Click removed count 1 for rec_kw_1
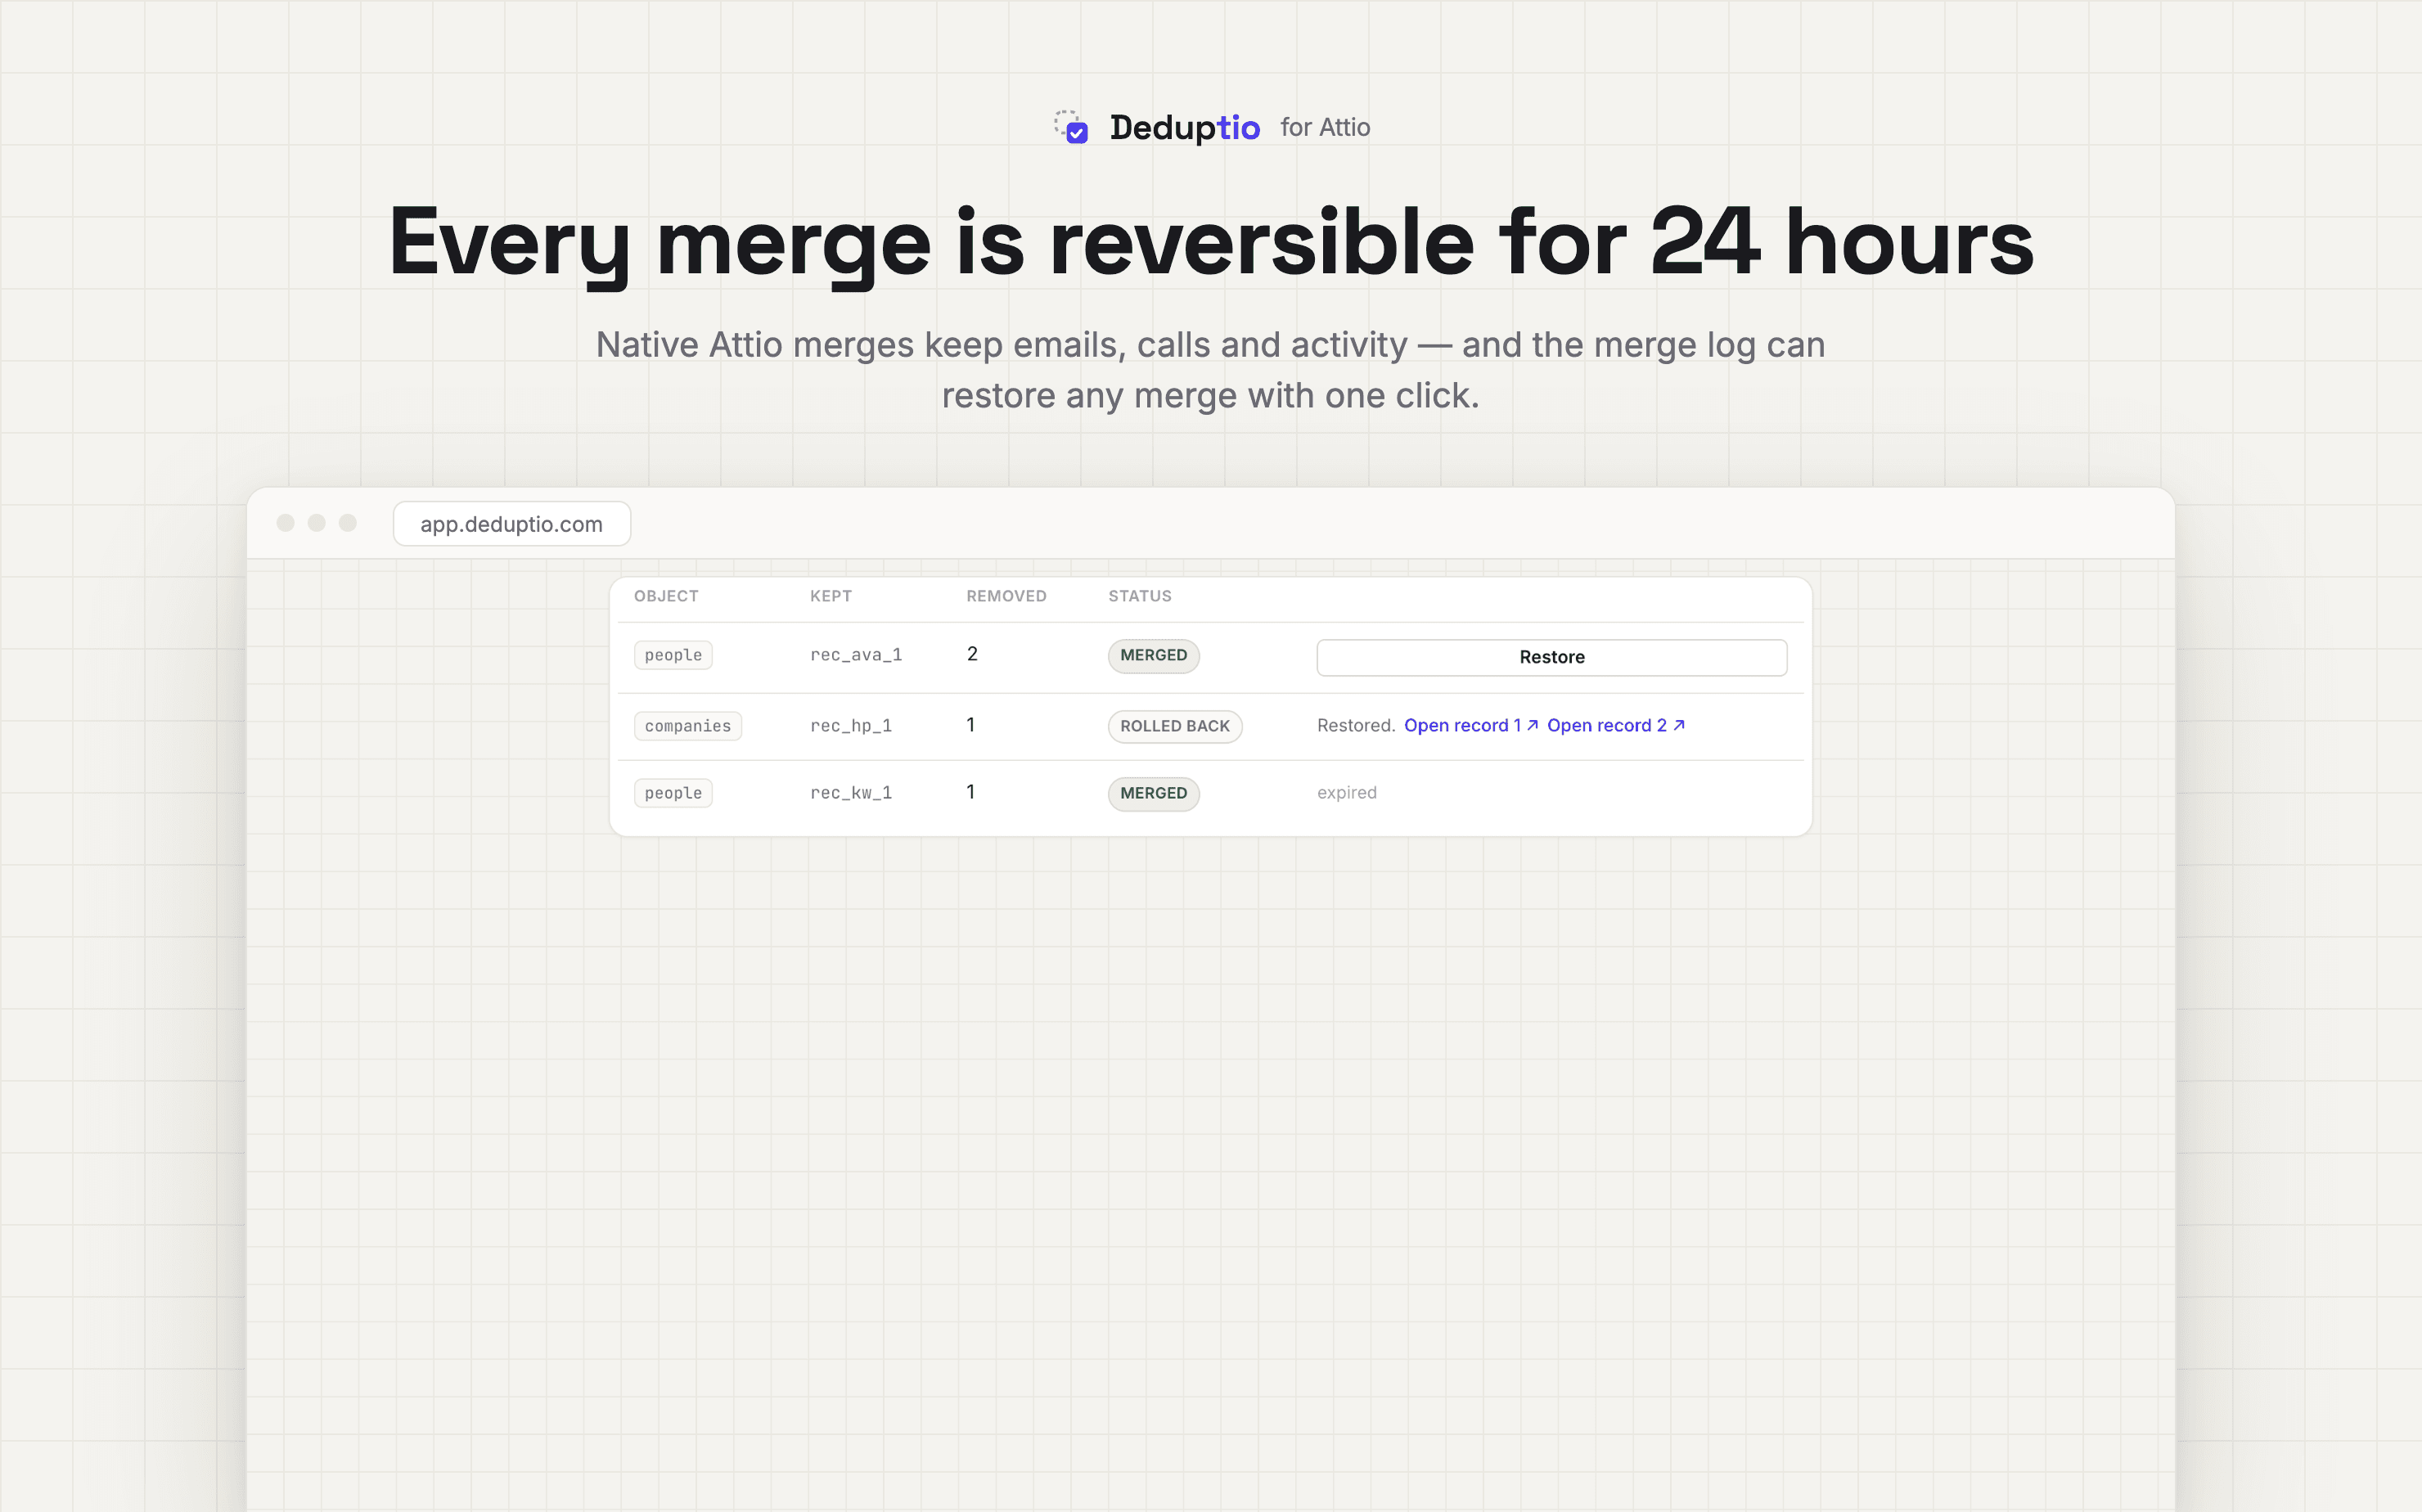2422x1512 pixels. point(970,792)
